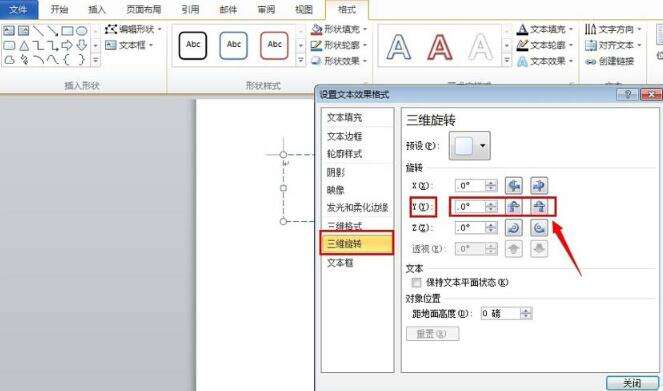Screen dimensions: 663x391
Task: Toggle 保持文本平面状态 checkbox
Action: 417,282
